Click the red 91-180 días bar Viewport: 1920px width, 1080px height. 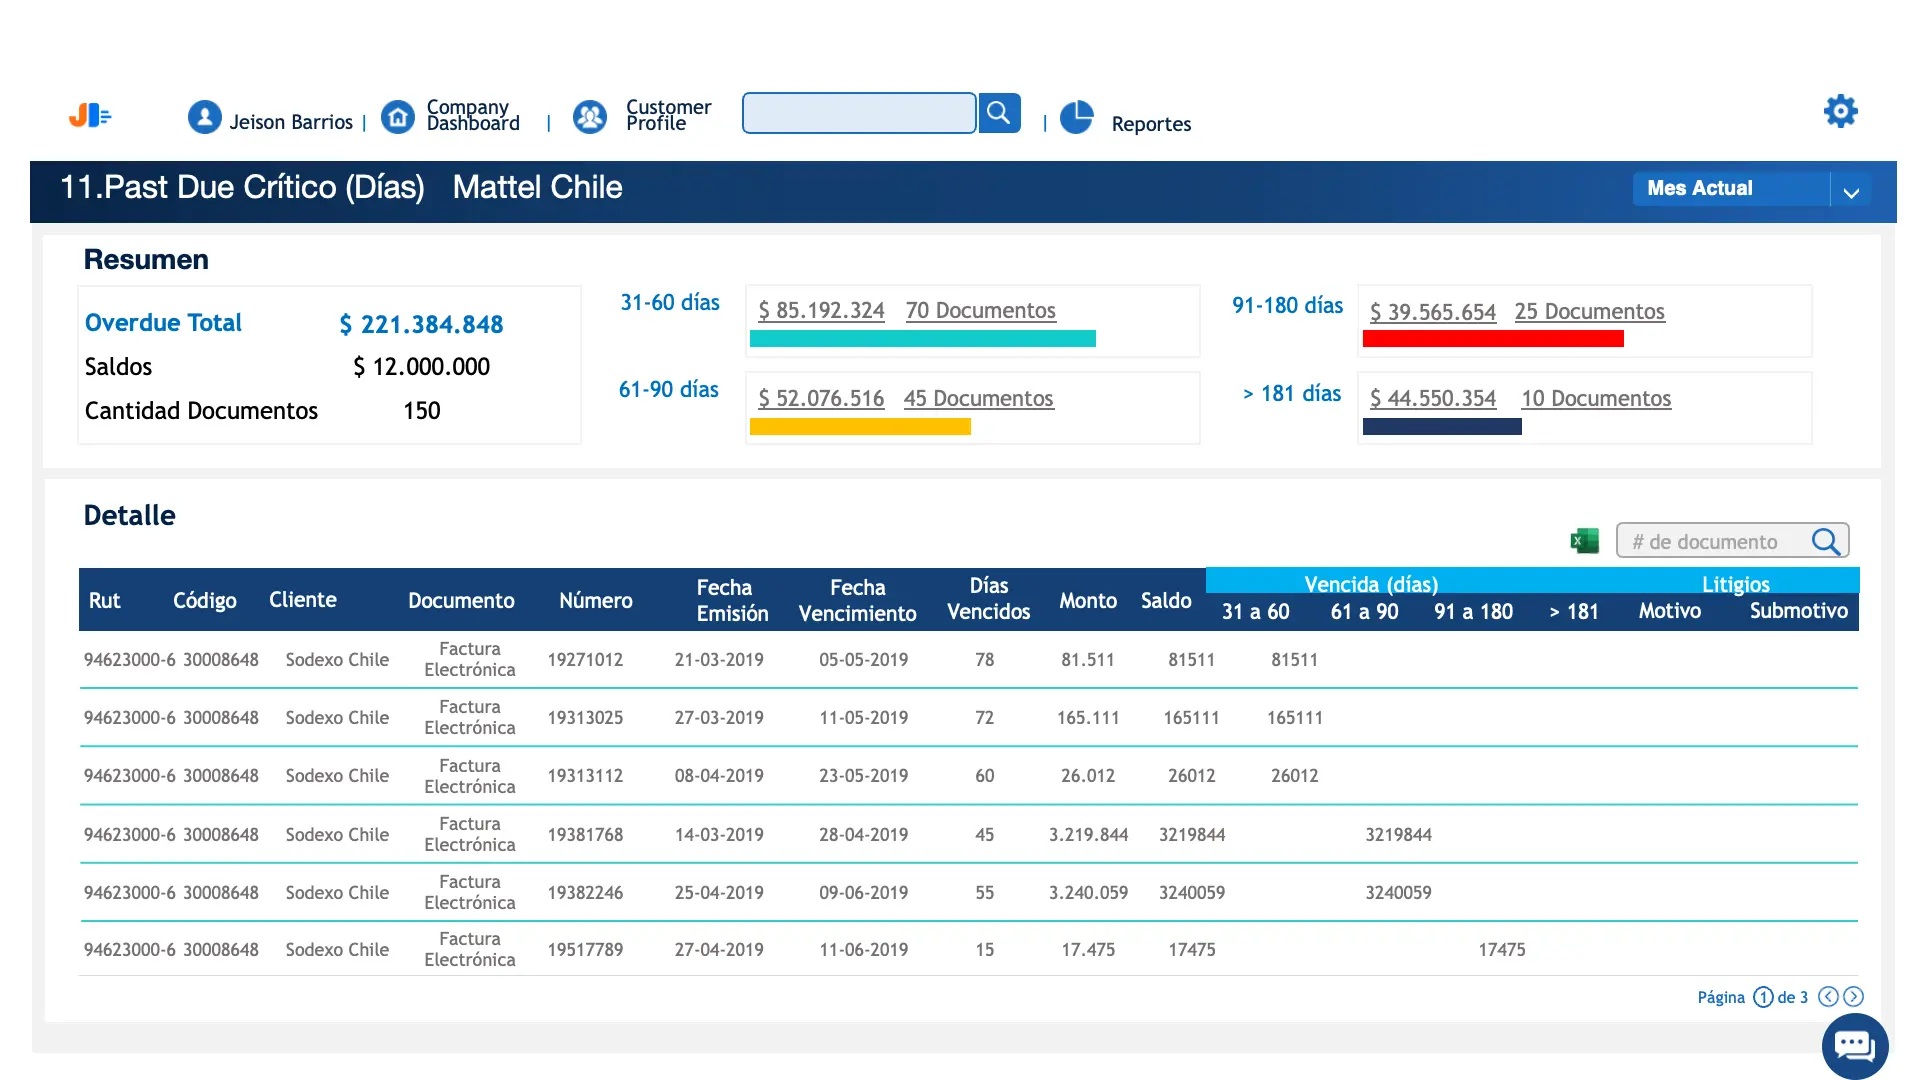click(1492, 339)
